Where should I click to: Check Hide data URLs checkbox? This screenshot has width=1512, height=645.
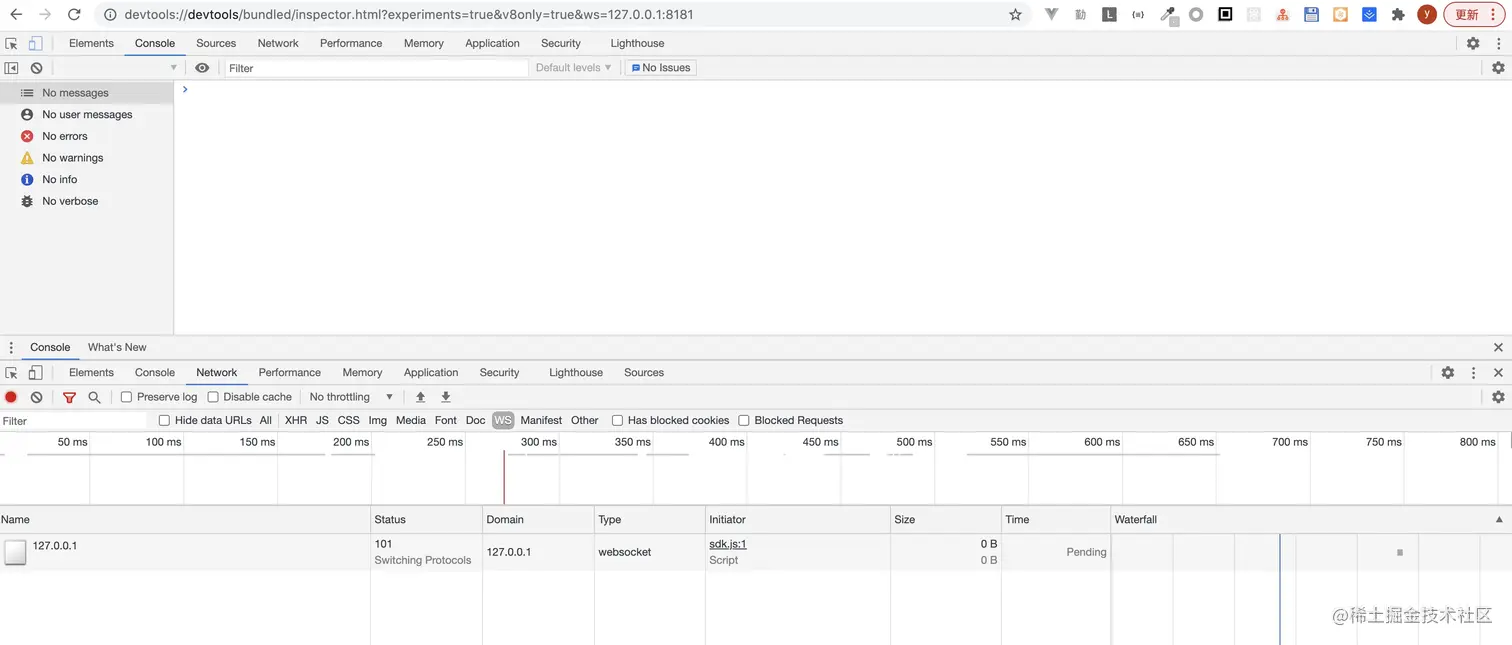(164, 421)
